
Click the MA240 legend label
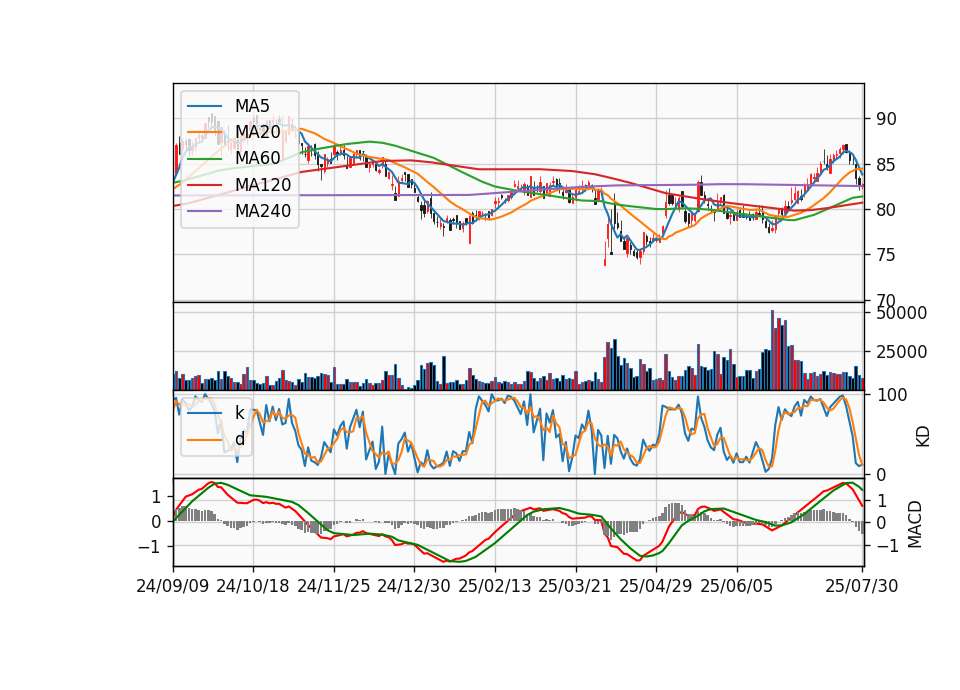263,211
